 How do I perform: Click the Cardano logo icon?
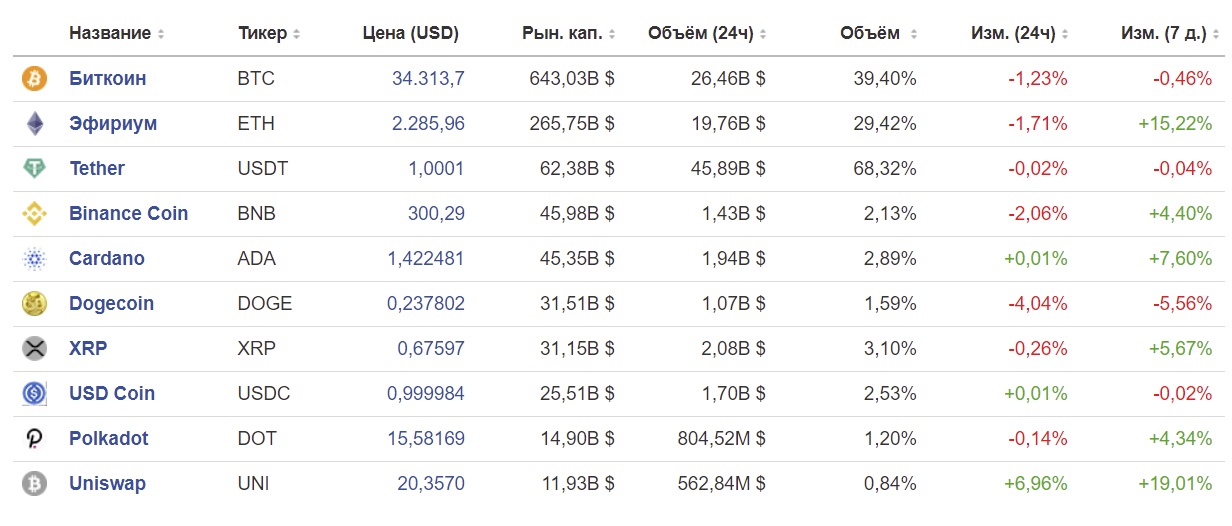click(34, 259)
